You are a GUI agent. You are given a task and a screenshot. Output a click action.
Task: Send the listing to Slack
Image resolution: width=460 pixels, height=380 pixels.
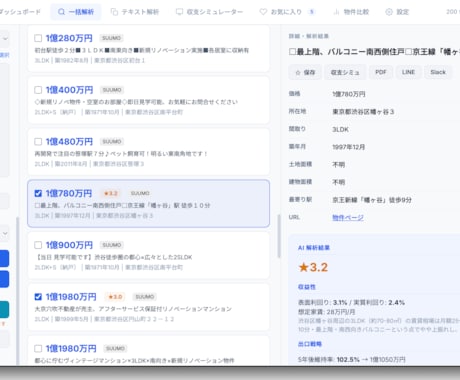(x=438, y=72)
